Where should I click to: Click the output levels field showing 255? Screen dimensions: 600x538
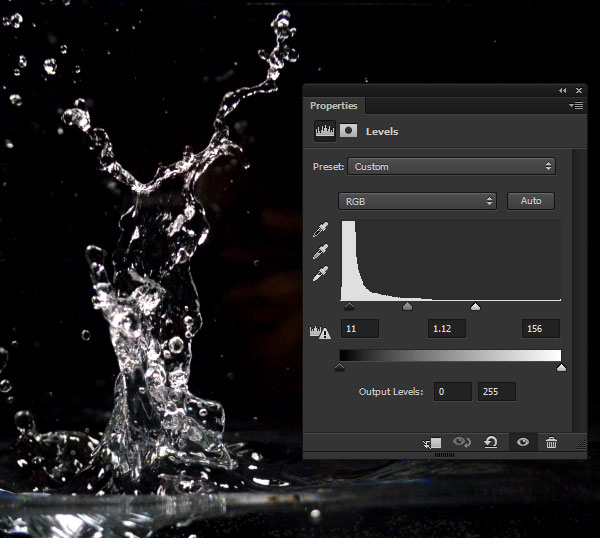tap(497, 392)
